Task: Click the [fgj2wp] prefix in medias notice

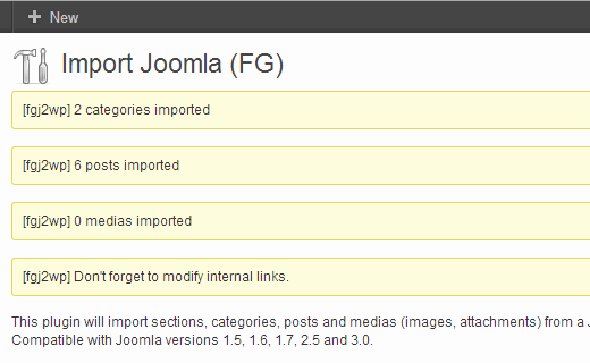Action: coord(47,221)
